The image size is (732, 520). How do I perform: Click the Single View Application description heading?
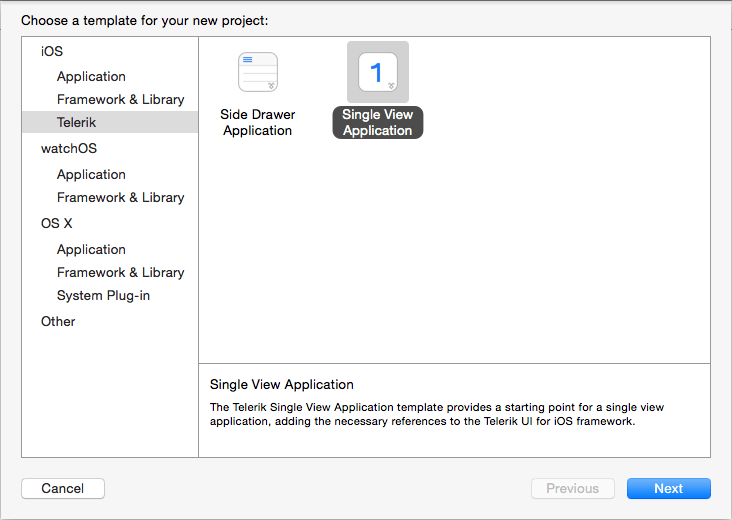282,384
